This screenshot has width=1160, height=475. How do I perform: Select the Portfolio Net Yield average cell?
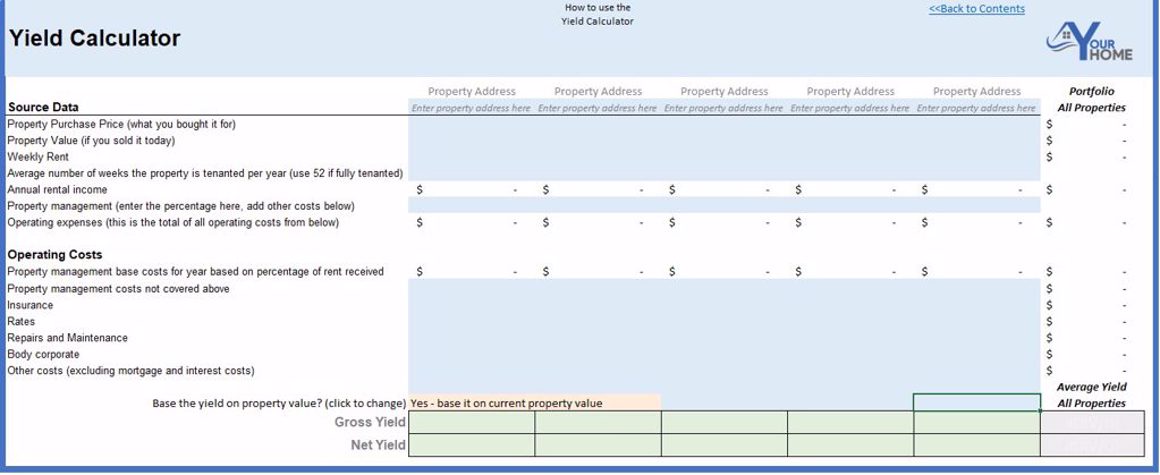(x=1092, y=445)
